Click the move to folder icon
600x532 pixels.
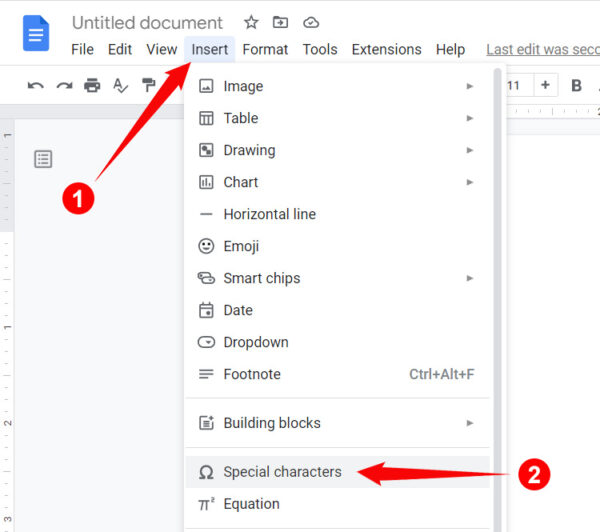(x=280, y=22)
